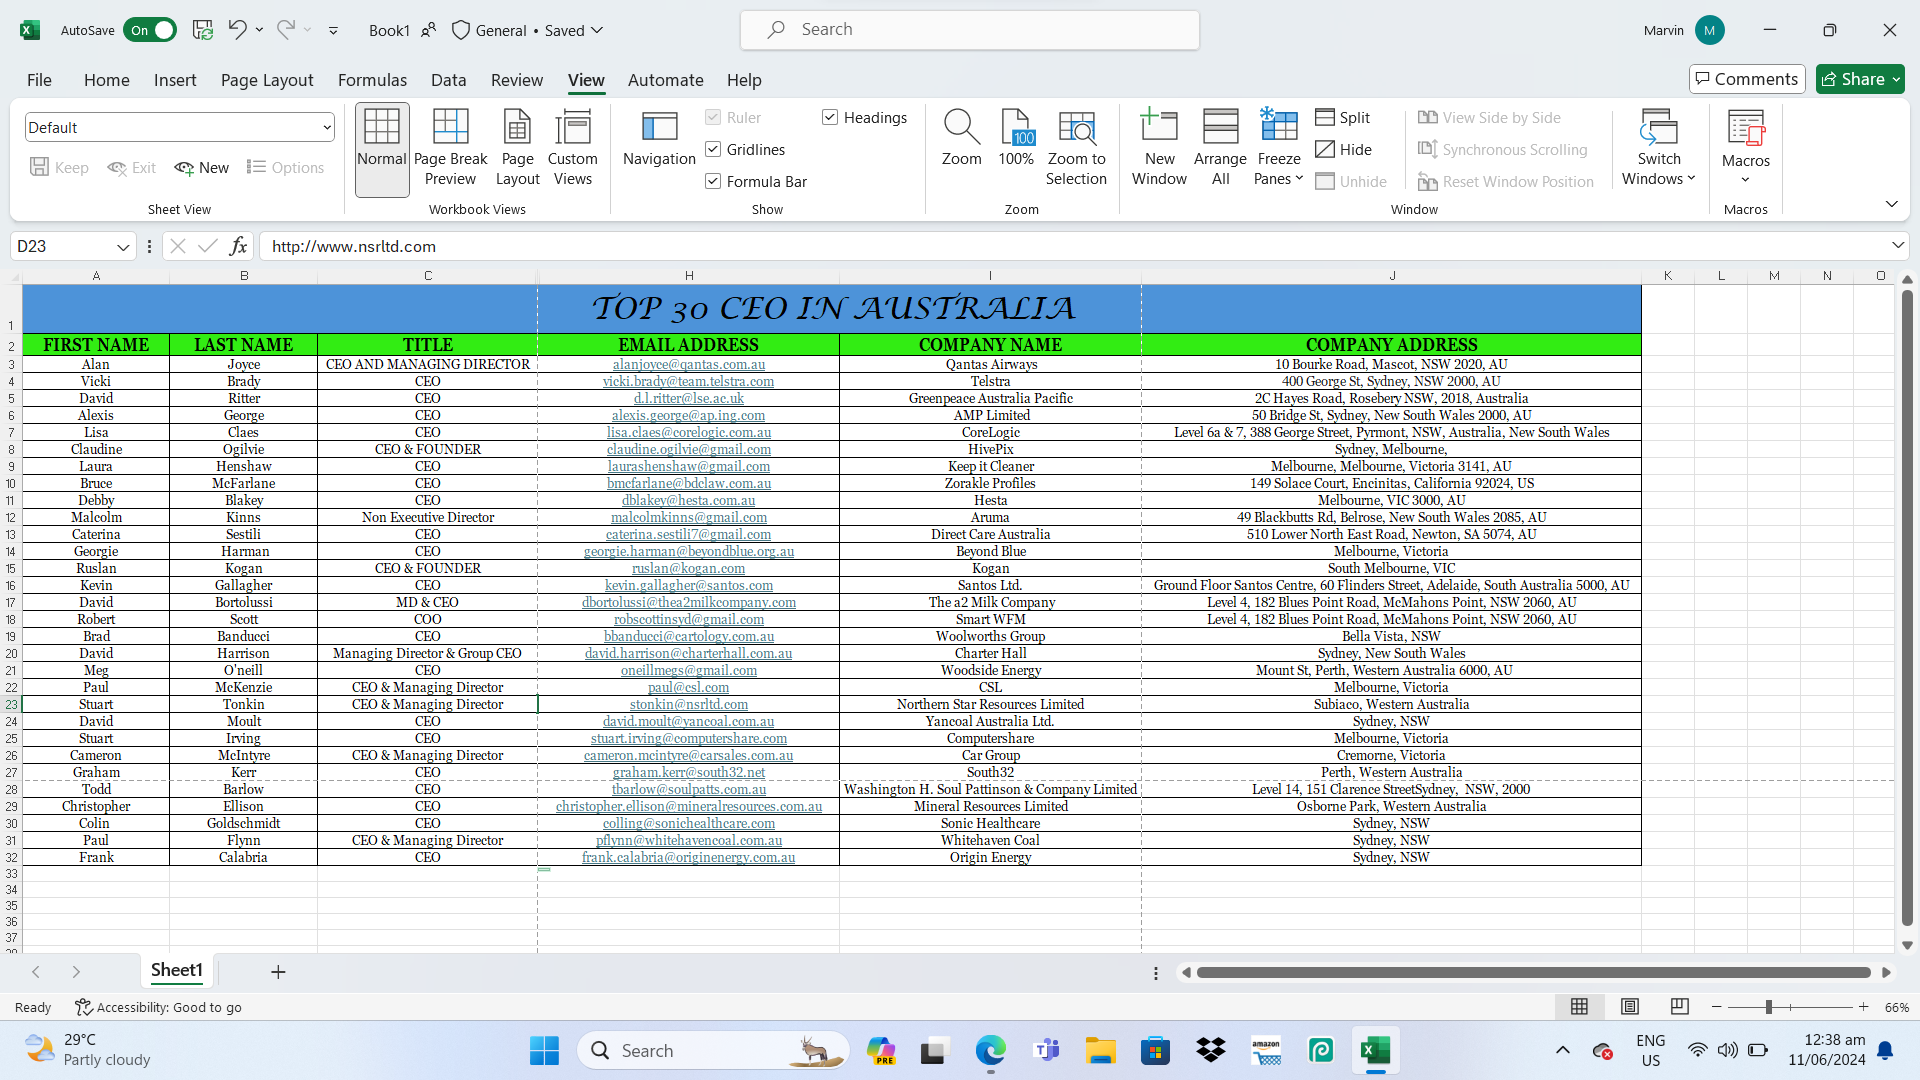Click the Accessibility: Good to go status

[x=159, y=1007]
